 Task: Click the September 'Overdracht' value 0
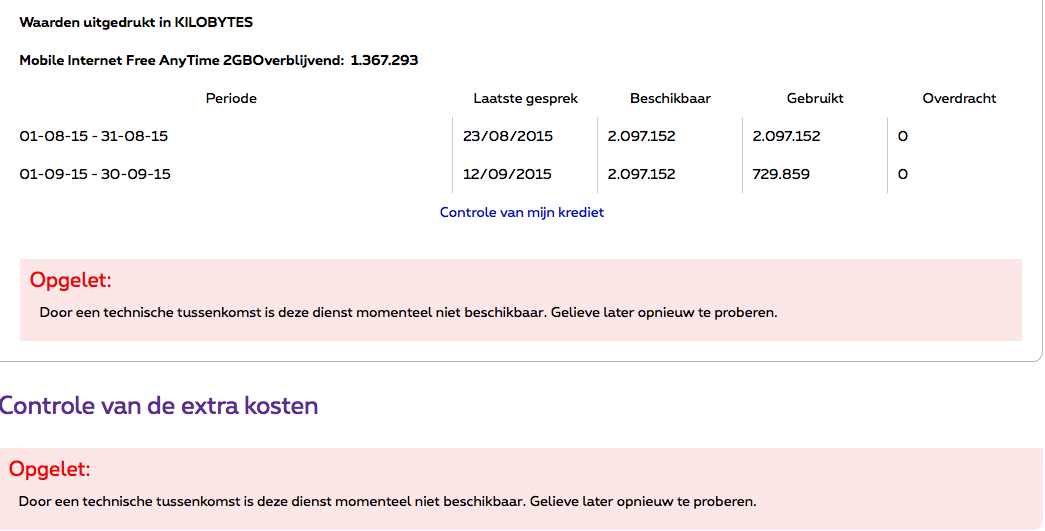tap(903, 174)
